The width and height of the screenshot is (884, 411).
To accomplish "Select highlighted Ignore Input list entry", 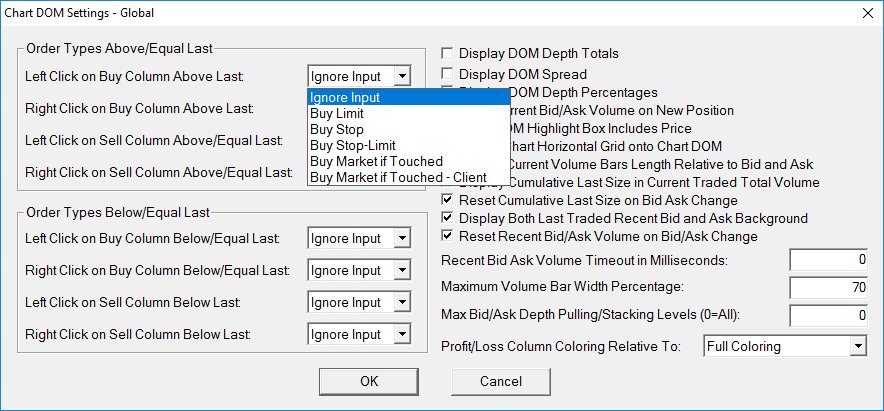I will [344, 97].
